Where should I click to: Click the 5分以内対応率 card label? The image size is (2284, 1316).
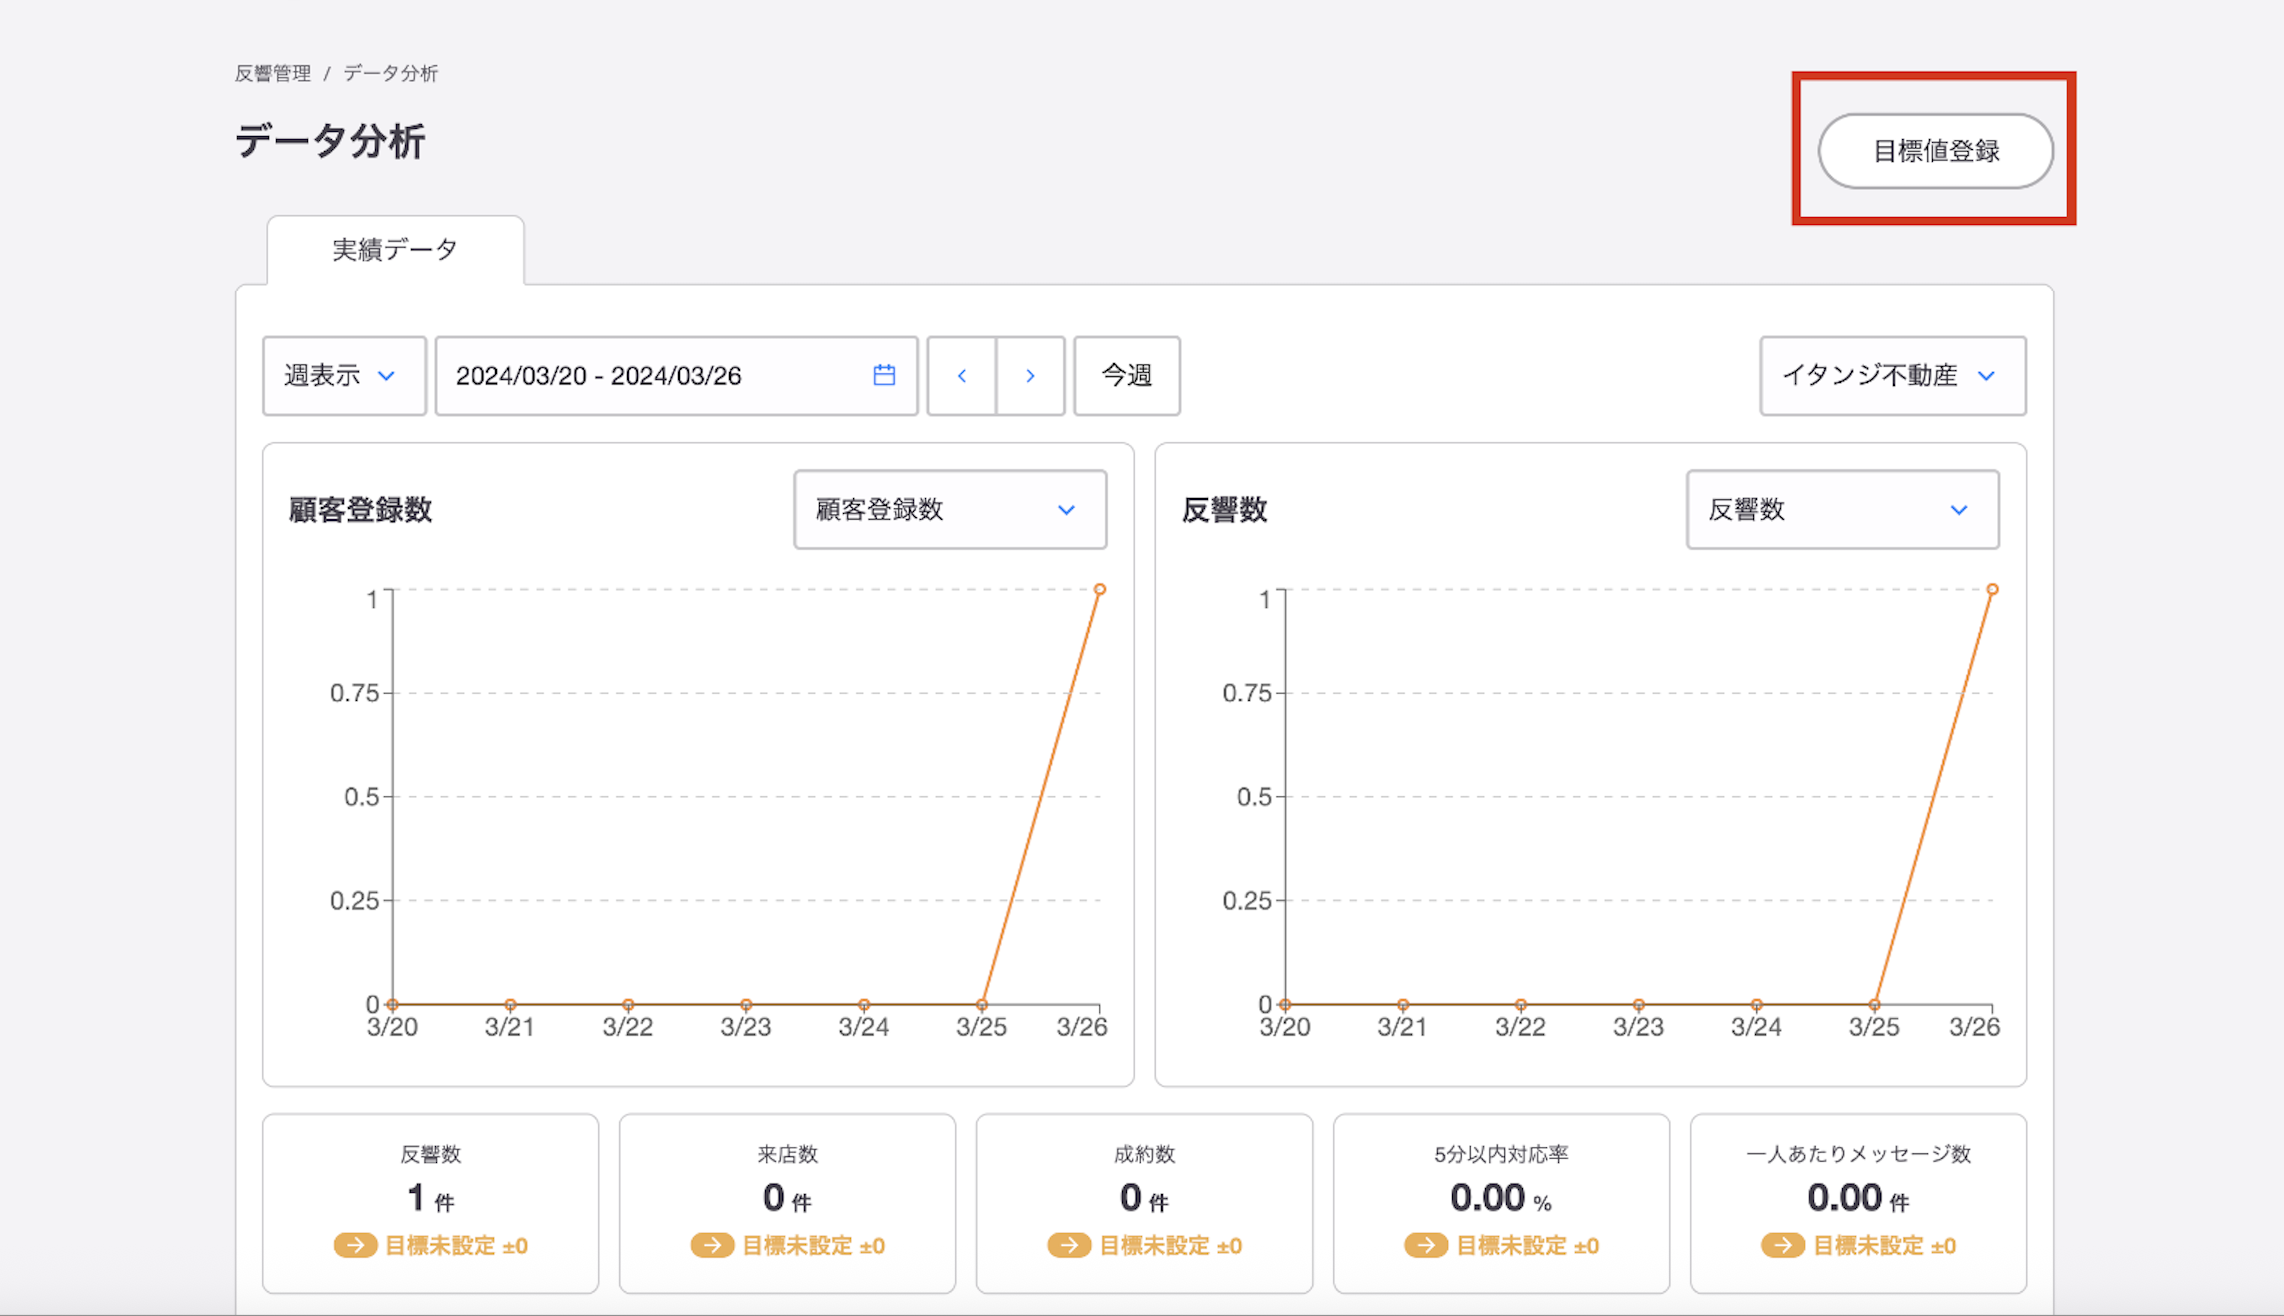[1501, 1154]
